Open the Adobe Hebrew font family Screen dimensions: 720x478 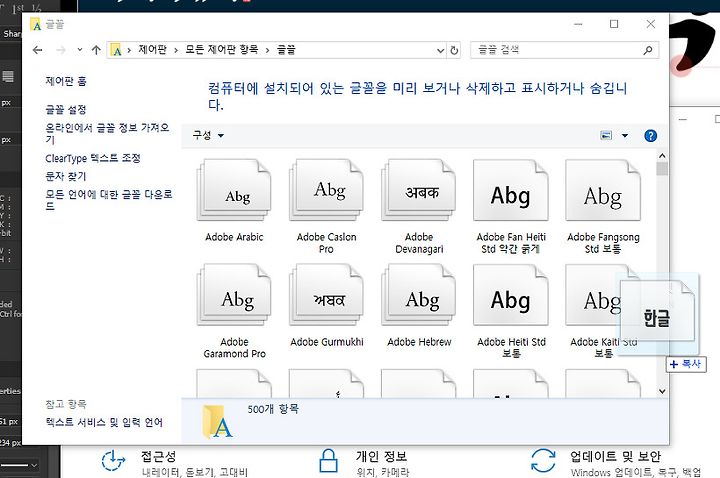418,295
